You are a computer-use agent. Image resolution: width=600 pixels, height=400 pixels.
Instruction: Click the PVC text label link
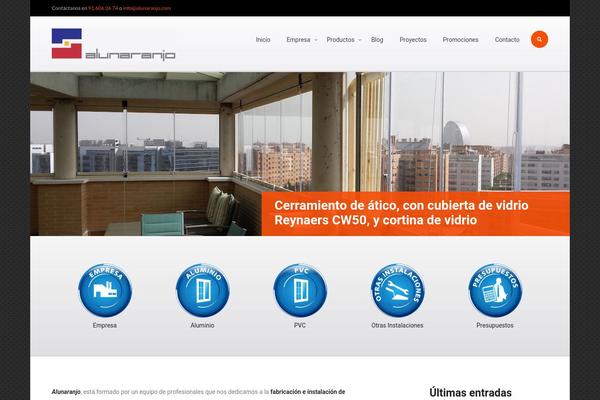300,325
